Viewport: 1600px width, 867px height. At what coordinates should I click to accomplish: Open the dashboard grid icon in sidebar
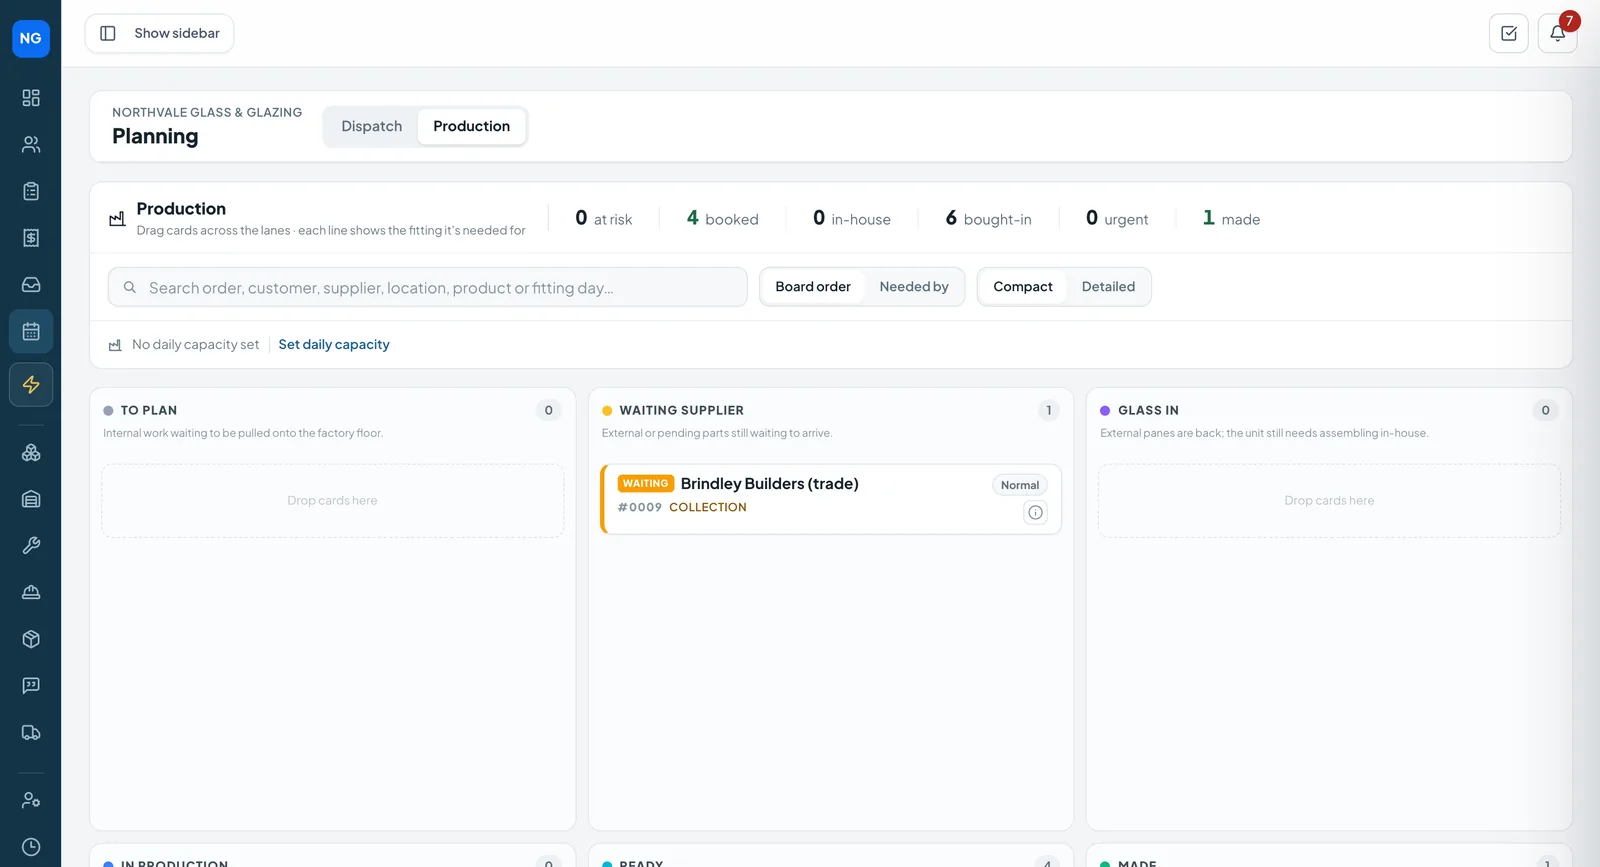[x=31, y=97]
